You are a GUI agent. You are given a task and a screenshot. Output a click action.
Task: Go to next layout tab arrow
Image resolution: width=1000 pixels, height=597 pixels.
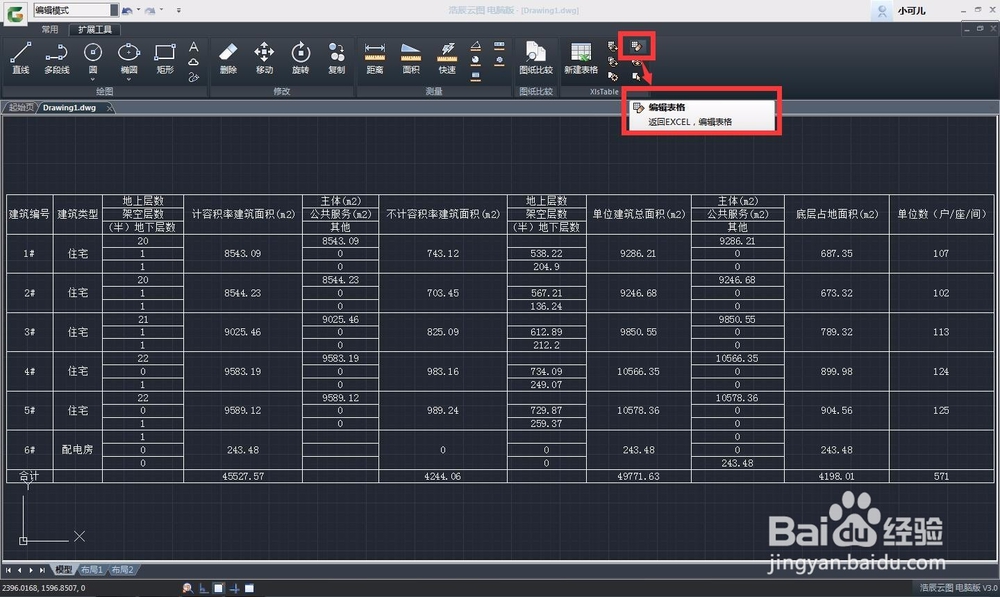pos(31,570)
